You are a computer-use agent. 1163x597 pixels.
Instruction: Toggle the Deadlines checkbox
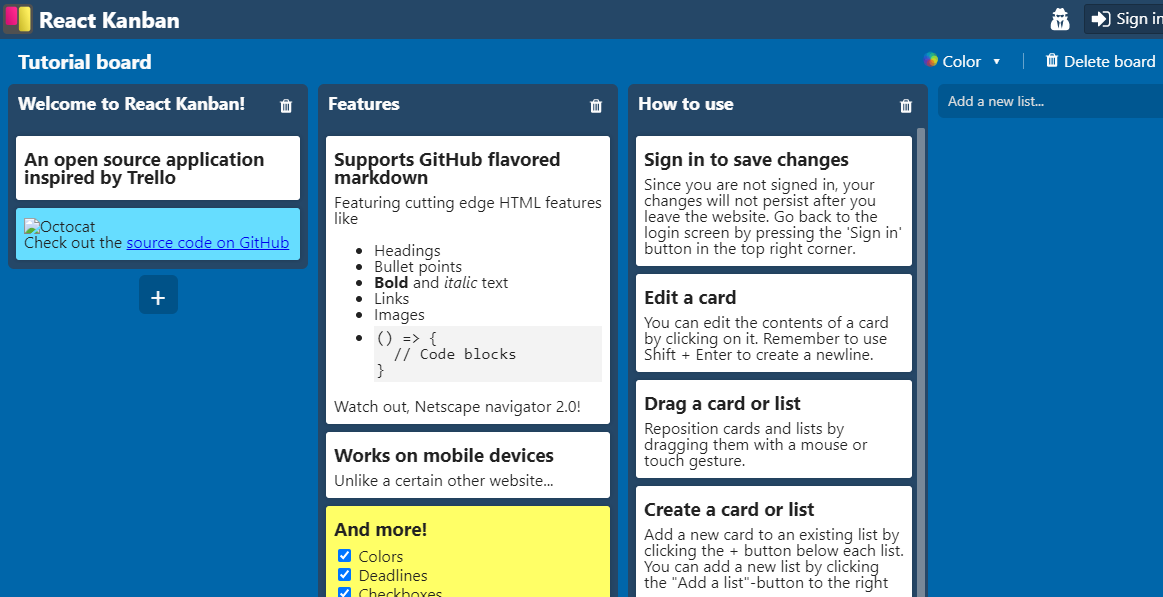[344, 575]
